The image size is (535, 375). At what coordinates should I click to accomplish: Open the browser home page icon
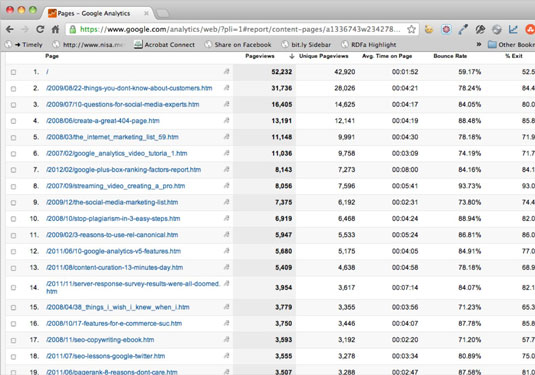(x=55, y=29)
